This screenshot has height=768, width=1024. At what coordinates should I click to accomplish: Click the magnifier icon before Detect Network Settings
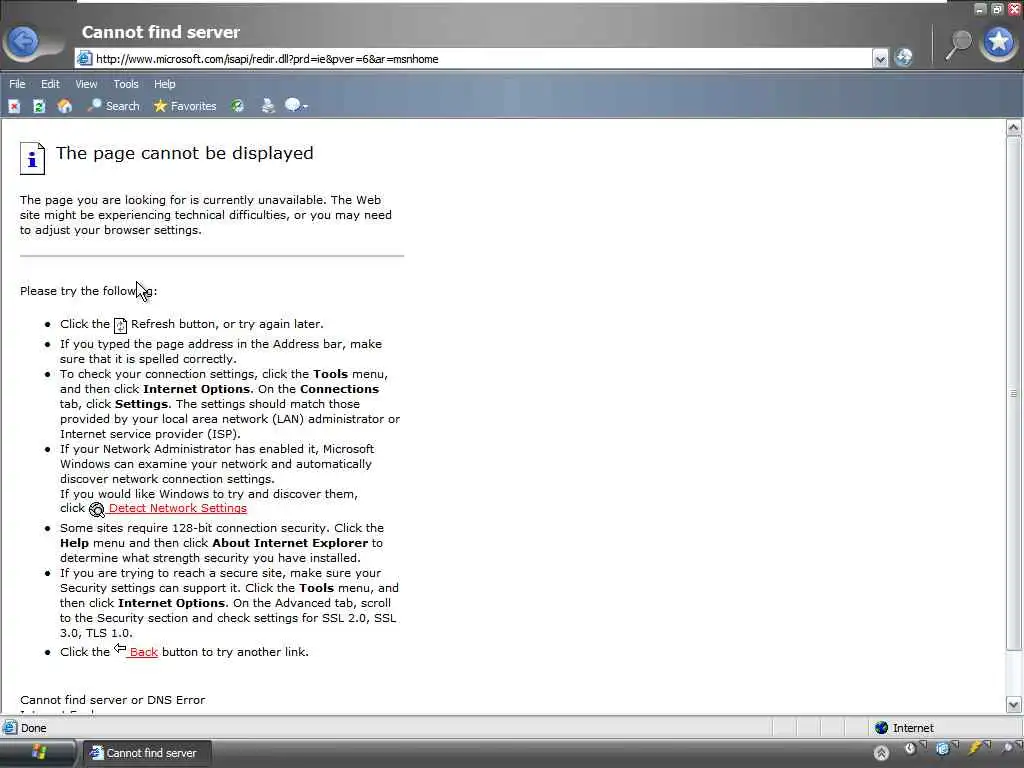point(97,509)
